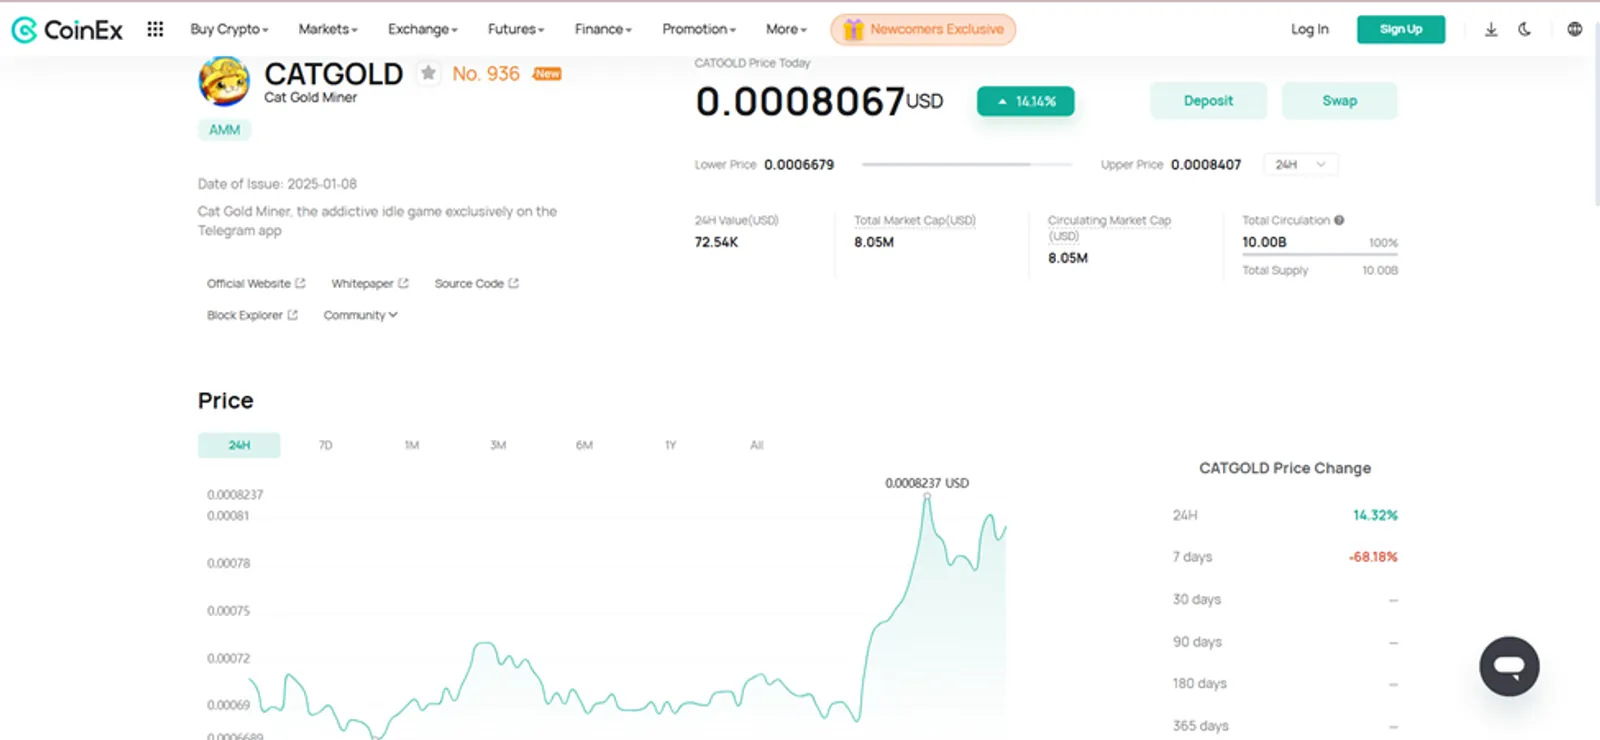Screen dimensions: 1600x740
Task: Click the New badge next to ranking
Action: pyautogui.click(x=547, y=74)
